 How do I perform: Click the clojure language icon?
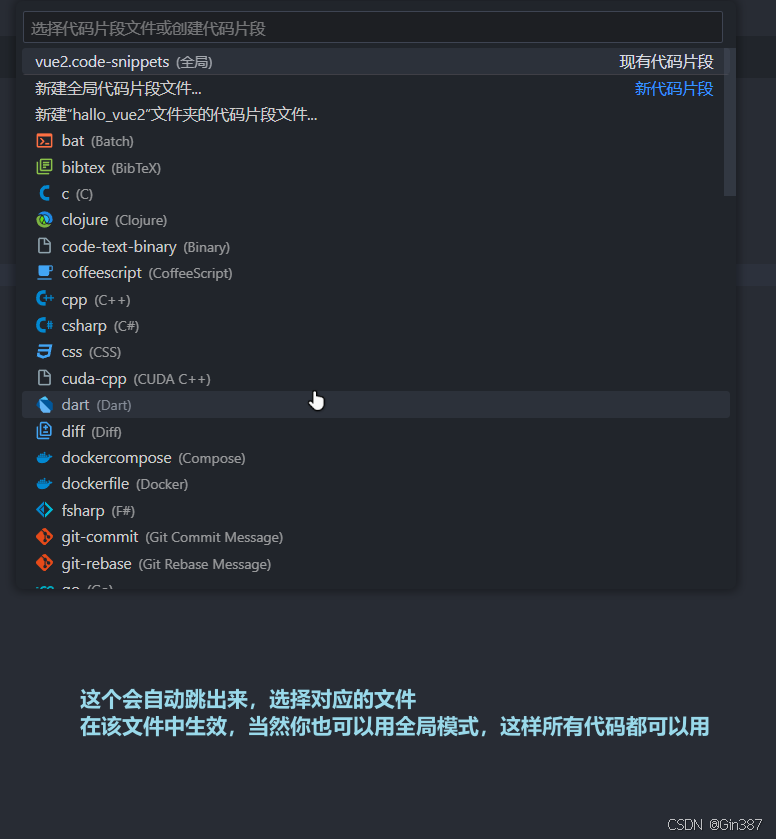point(44,219)
